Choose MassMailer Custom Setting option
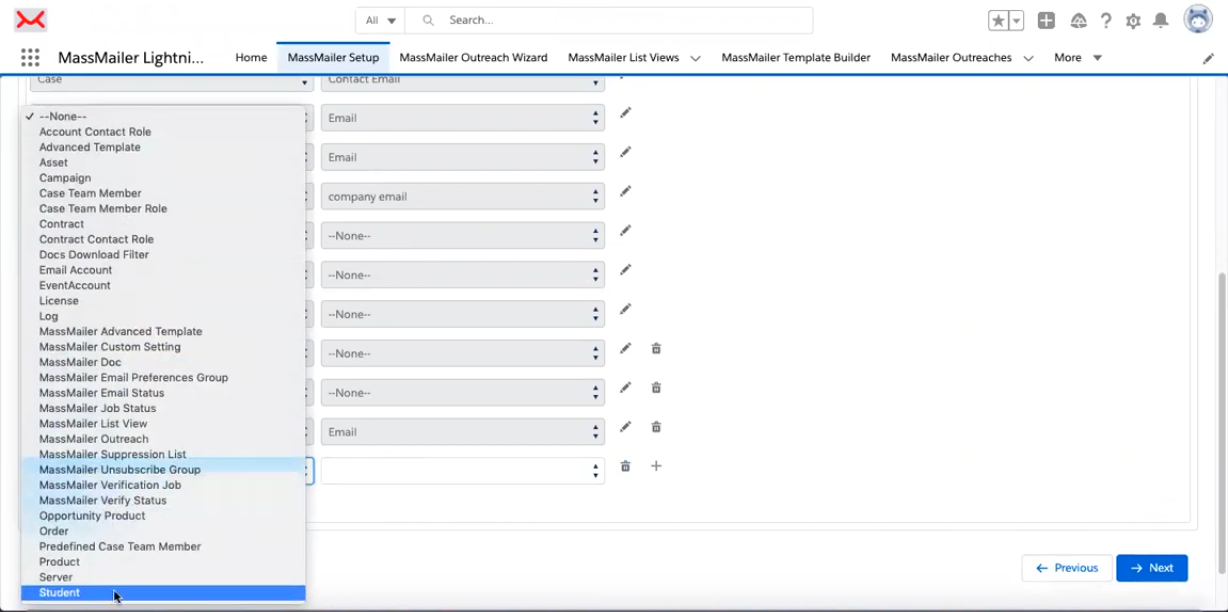Screen dimensions: 1228x612 pyautogui.click(x=163, y=347)
